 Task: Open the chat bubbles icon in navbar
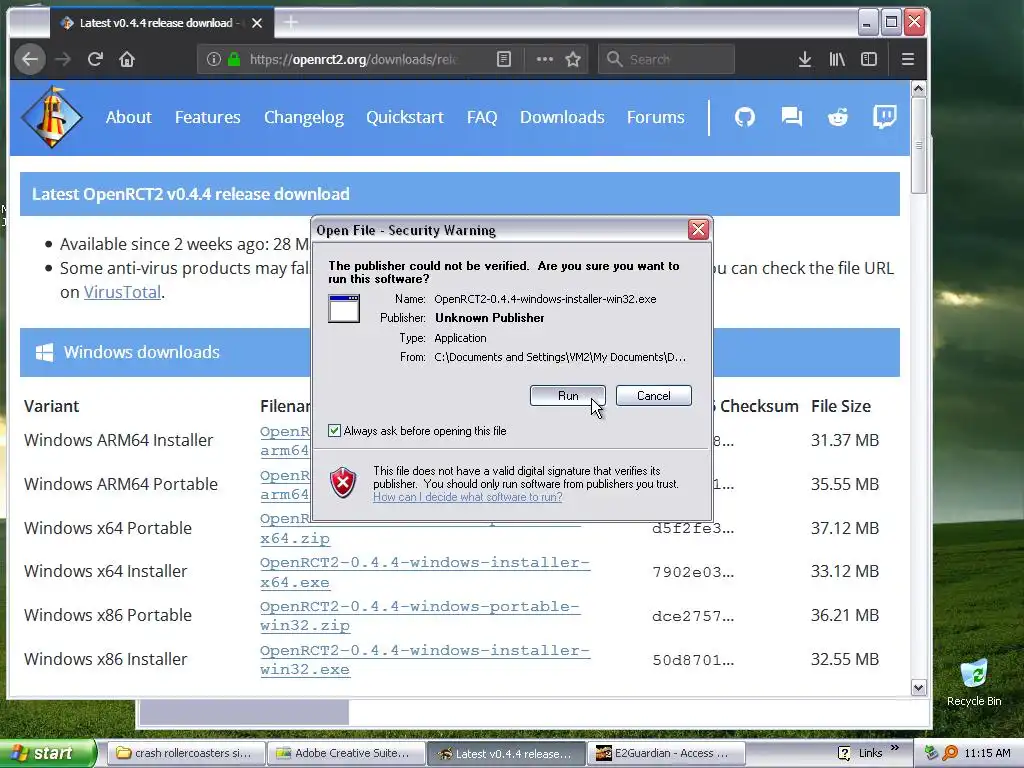(x=792, y=117)
